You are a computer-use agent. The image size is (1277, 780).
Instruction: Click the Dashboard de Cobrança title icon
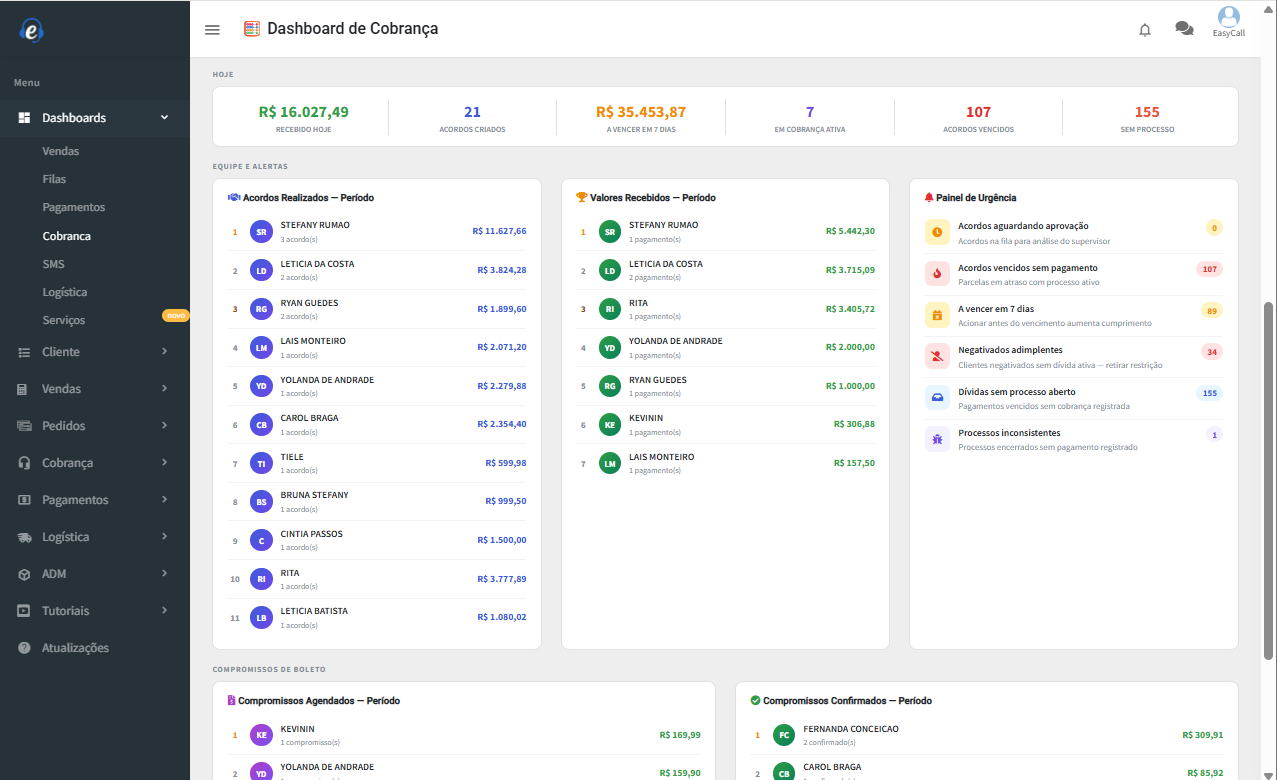(252, 29)
